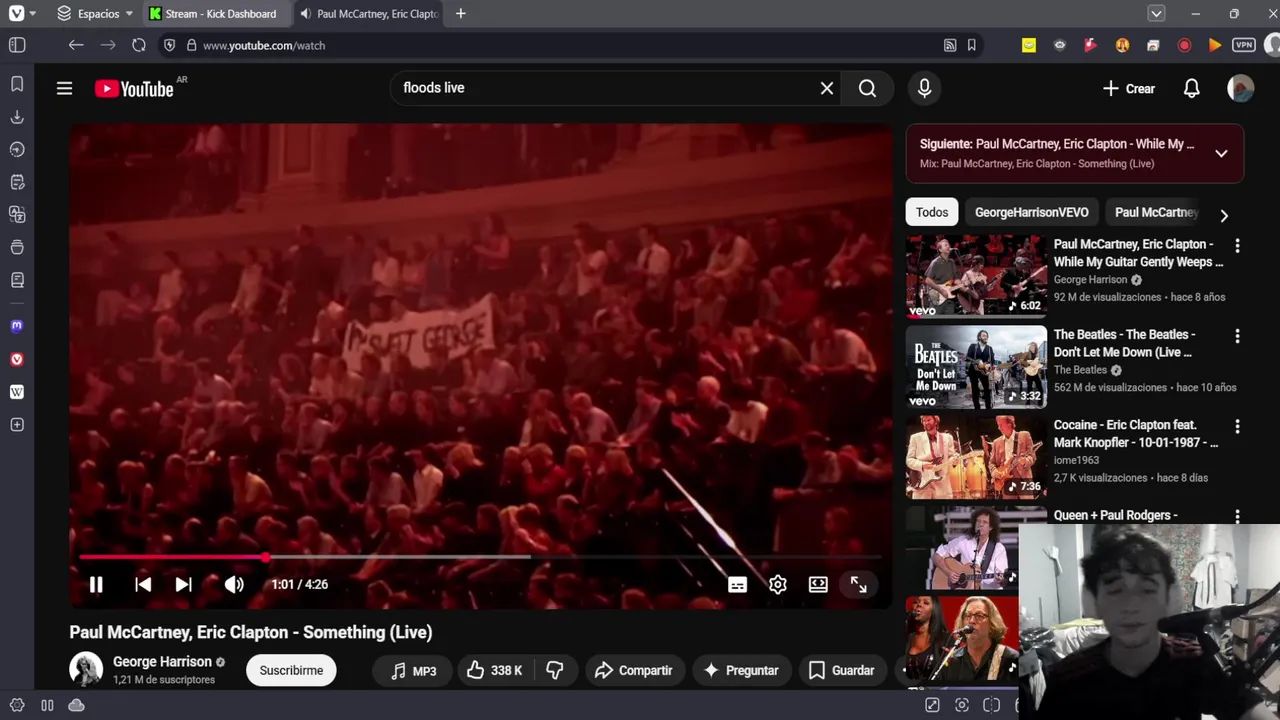Select the Paul McCartney, Eric Clapton tab
Viewport: 1280px width, 720px height.
369,14
